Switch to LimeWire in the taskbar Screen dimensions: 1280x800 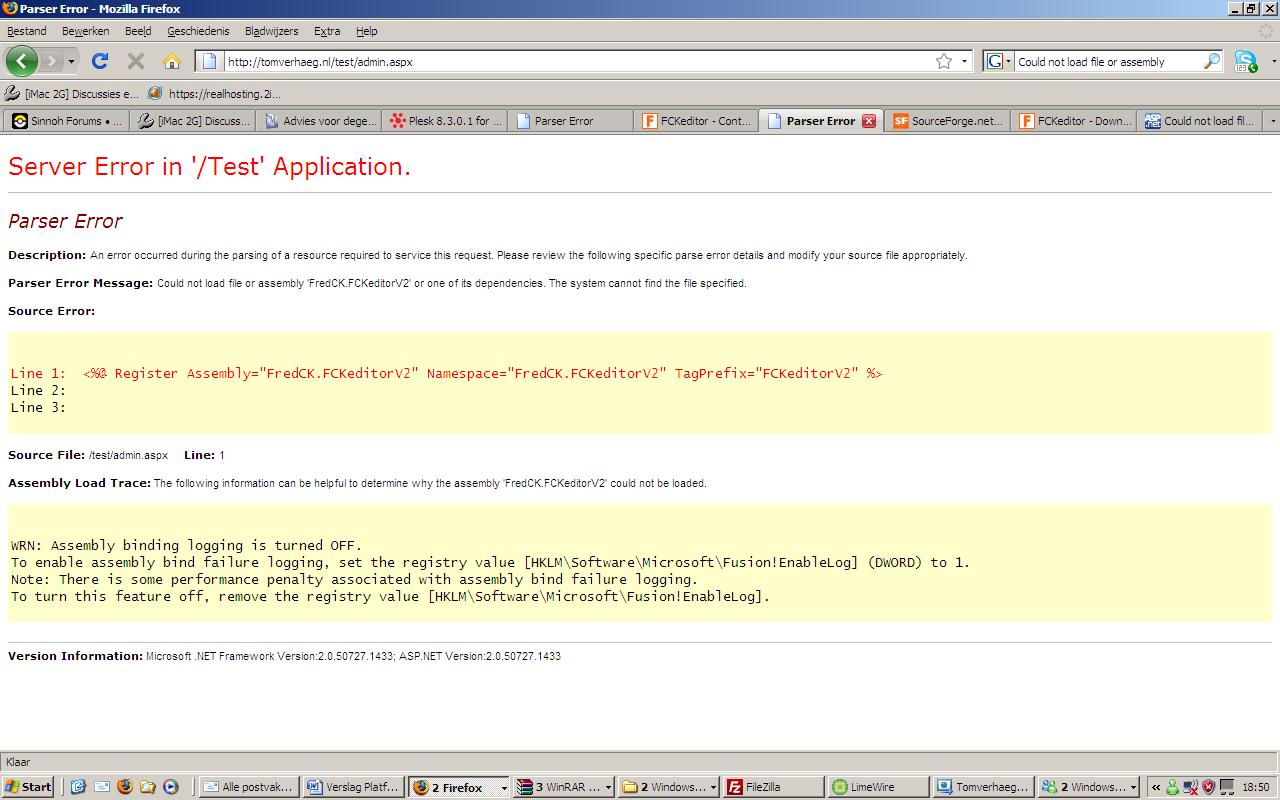(x=879, y=787)
